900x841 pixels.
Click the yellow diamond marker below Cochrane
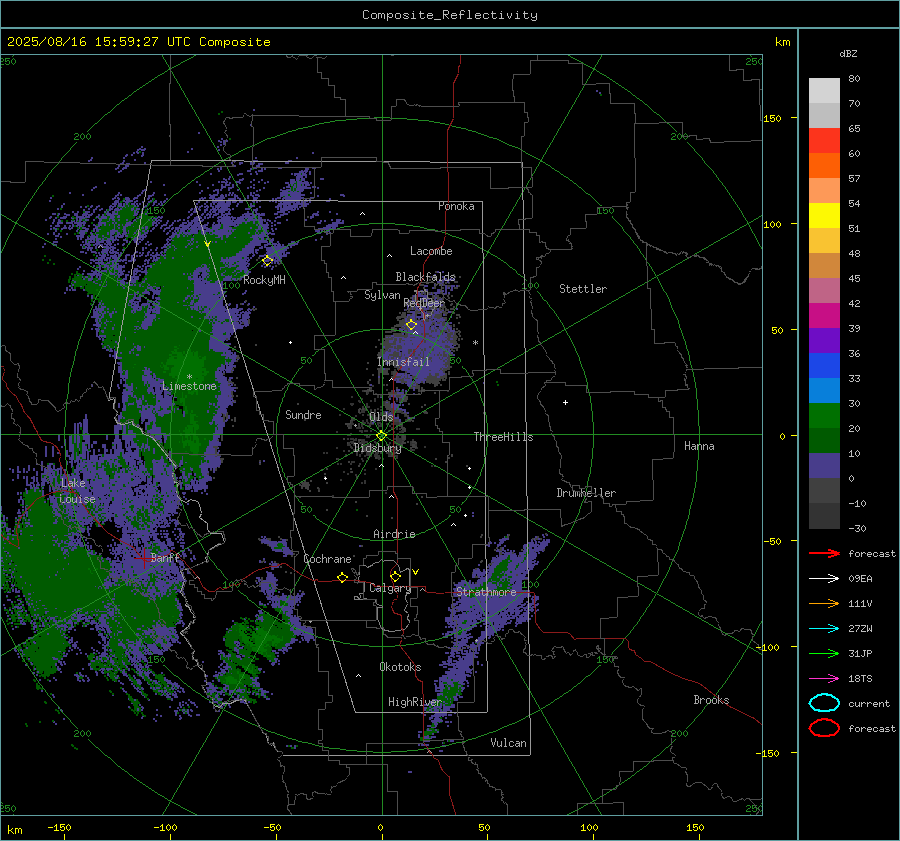pos(343,577)
